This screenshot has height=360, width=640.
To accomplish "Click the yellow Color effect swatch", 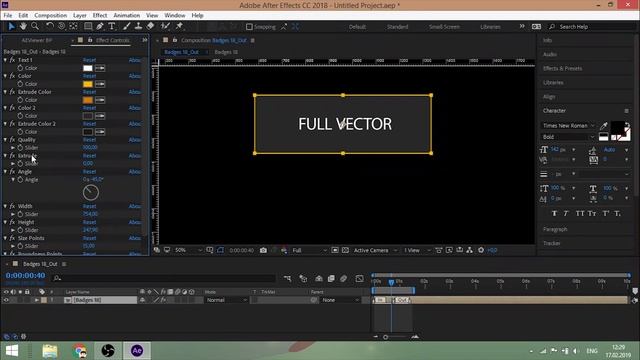I will 88,84.
